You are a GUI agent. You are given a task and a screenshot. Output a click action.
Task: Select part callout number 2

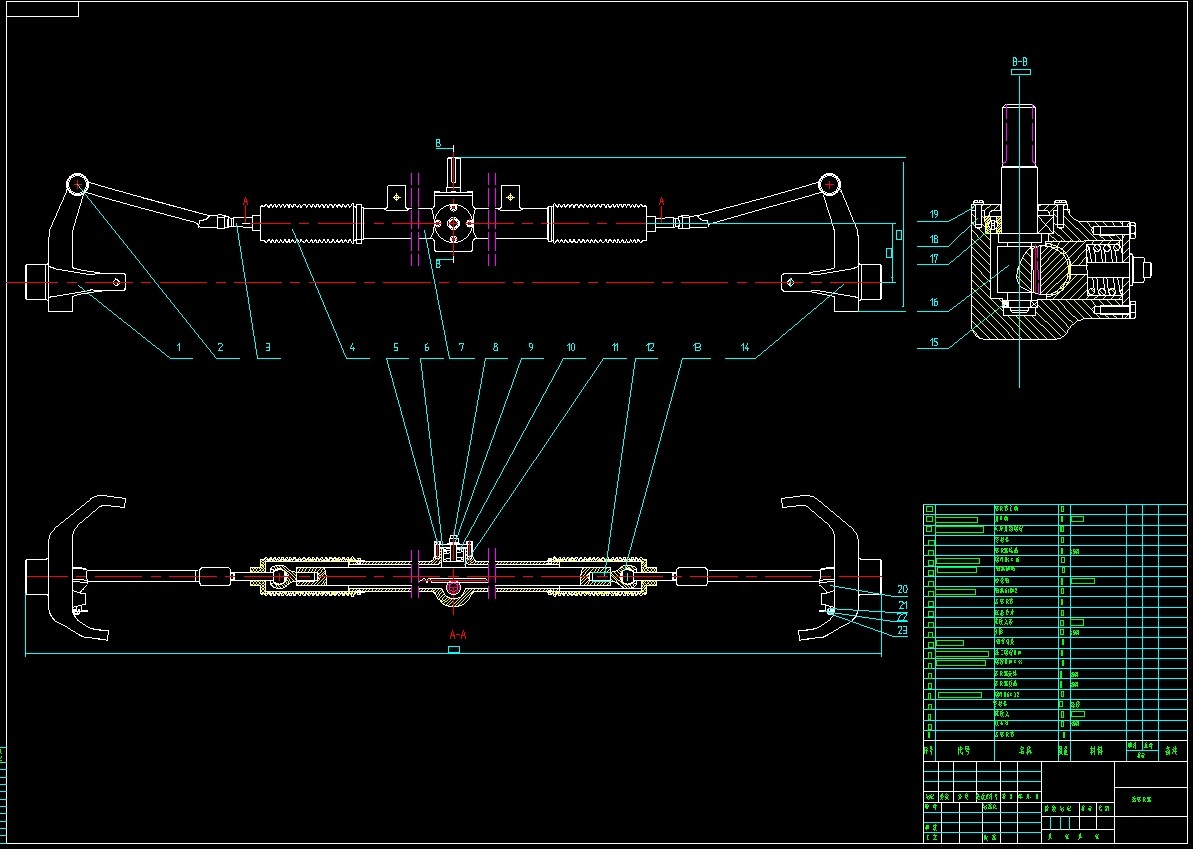pos(220,348)
